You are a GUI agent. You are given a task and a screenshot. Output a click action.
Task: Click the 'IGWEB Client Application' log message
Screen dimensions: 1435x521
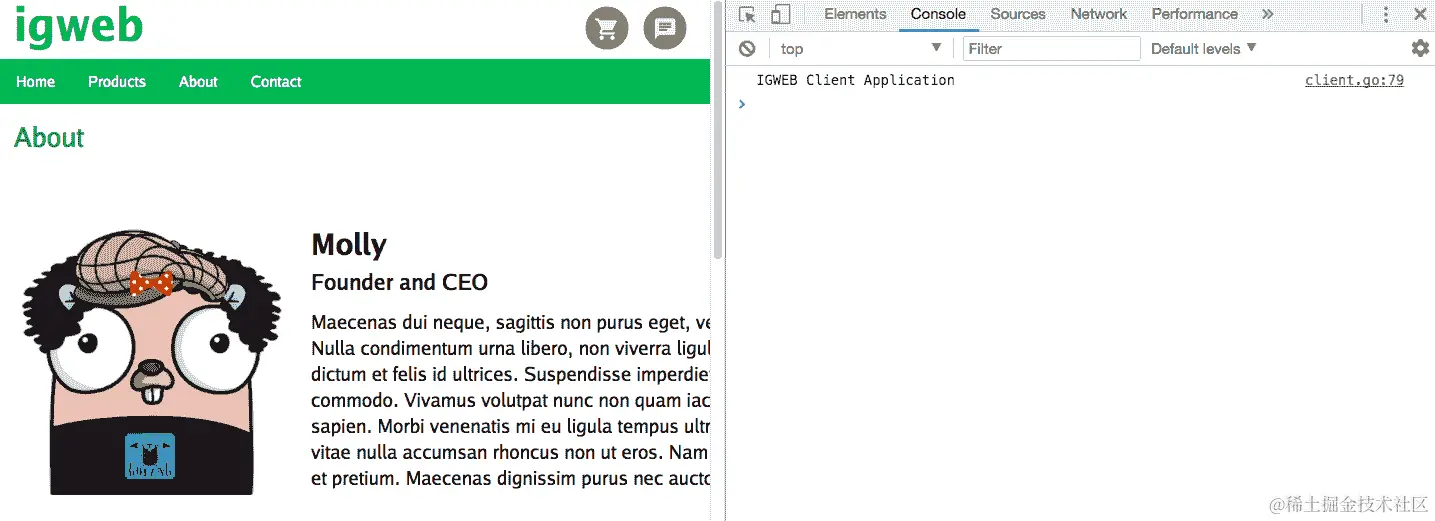(855, 80)
